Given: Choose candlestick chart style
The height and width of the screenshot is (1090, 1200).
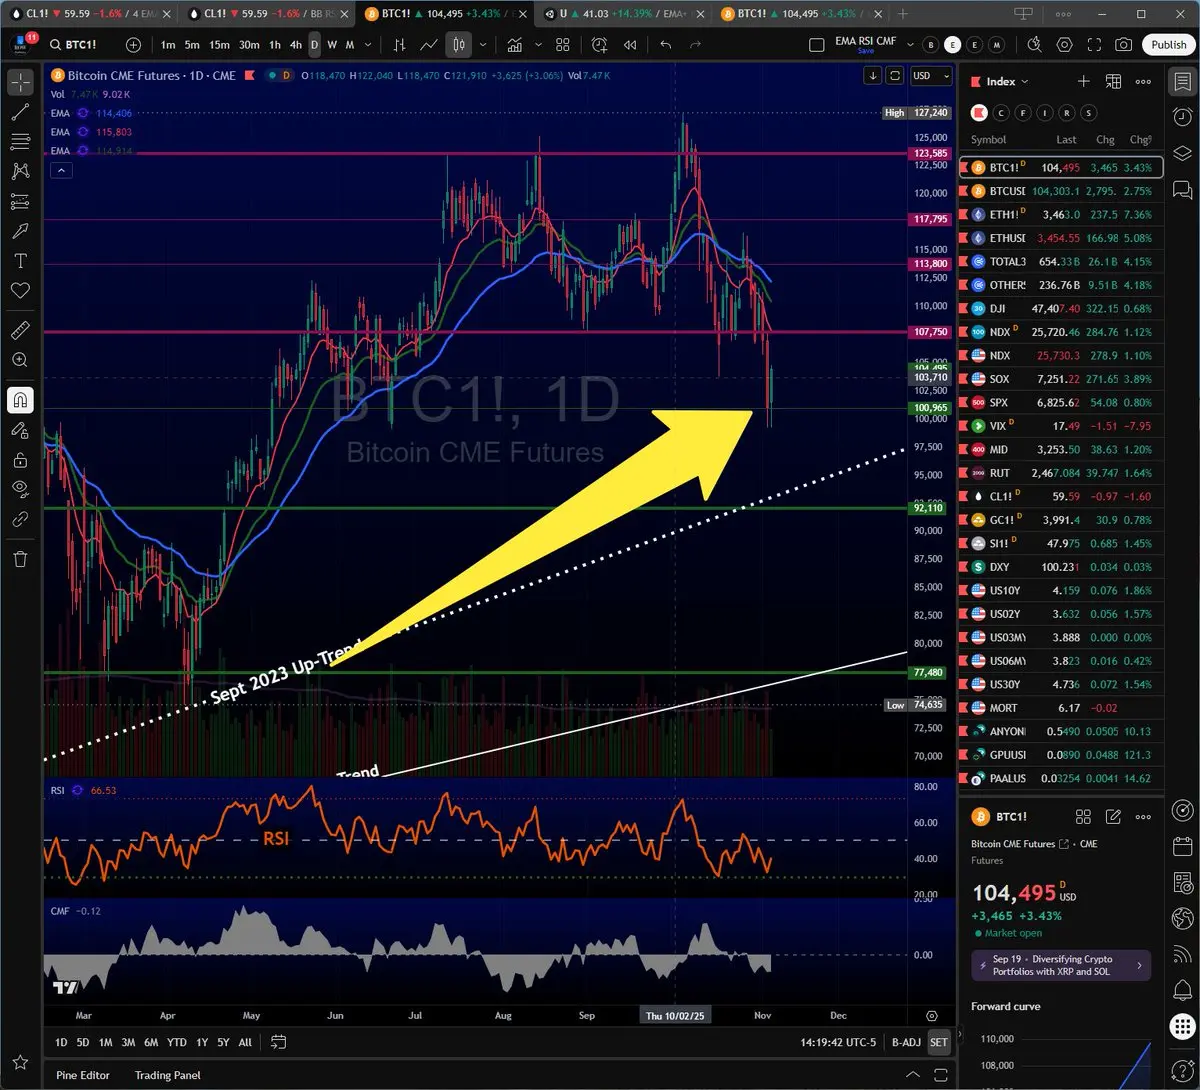Looking at the screenshot, I should click(459, 45).
